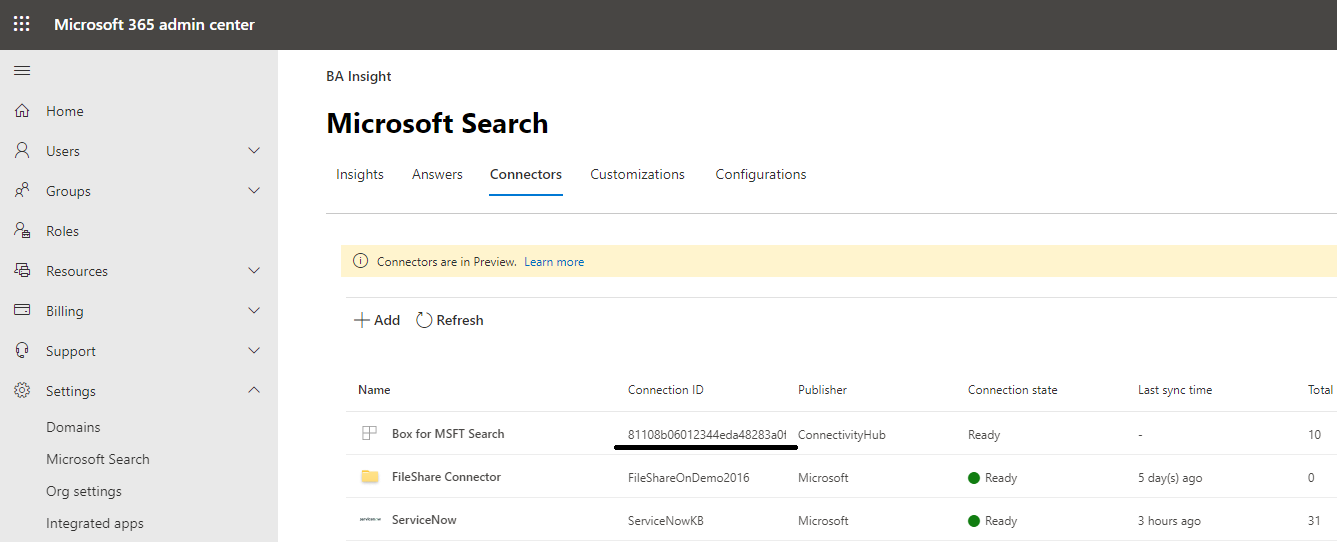Click the FileShare Connector folder icon
Screen dimensions: 1337x542
pyautogui.click(x=370, y=477)
